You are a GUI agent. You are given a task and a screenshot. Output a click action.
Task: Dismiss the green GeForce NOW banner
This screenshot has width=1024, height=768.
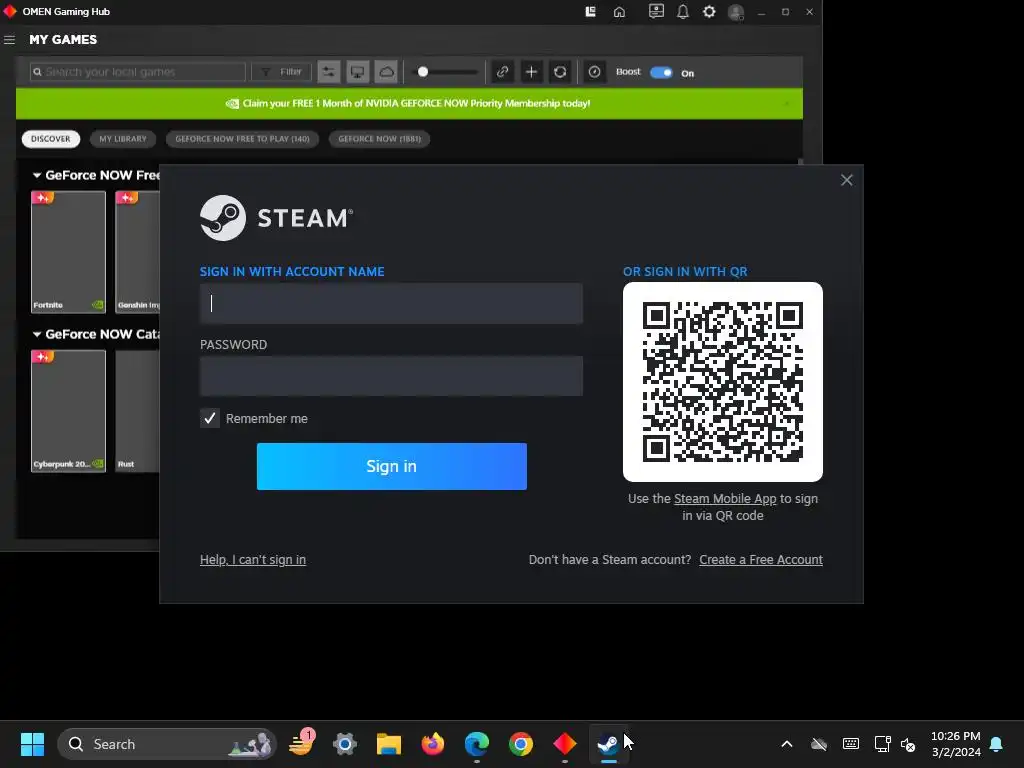pos(786,103)
